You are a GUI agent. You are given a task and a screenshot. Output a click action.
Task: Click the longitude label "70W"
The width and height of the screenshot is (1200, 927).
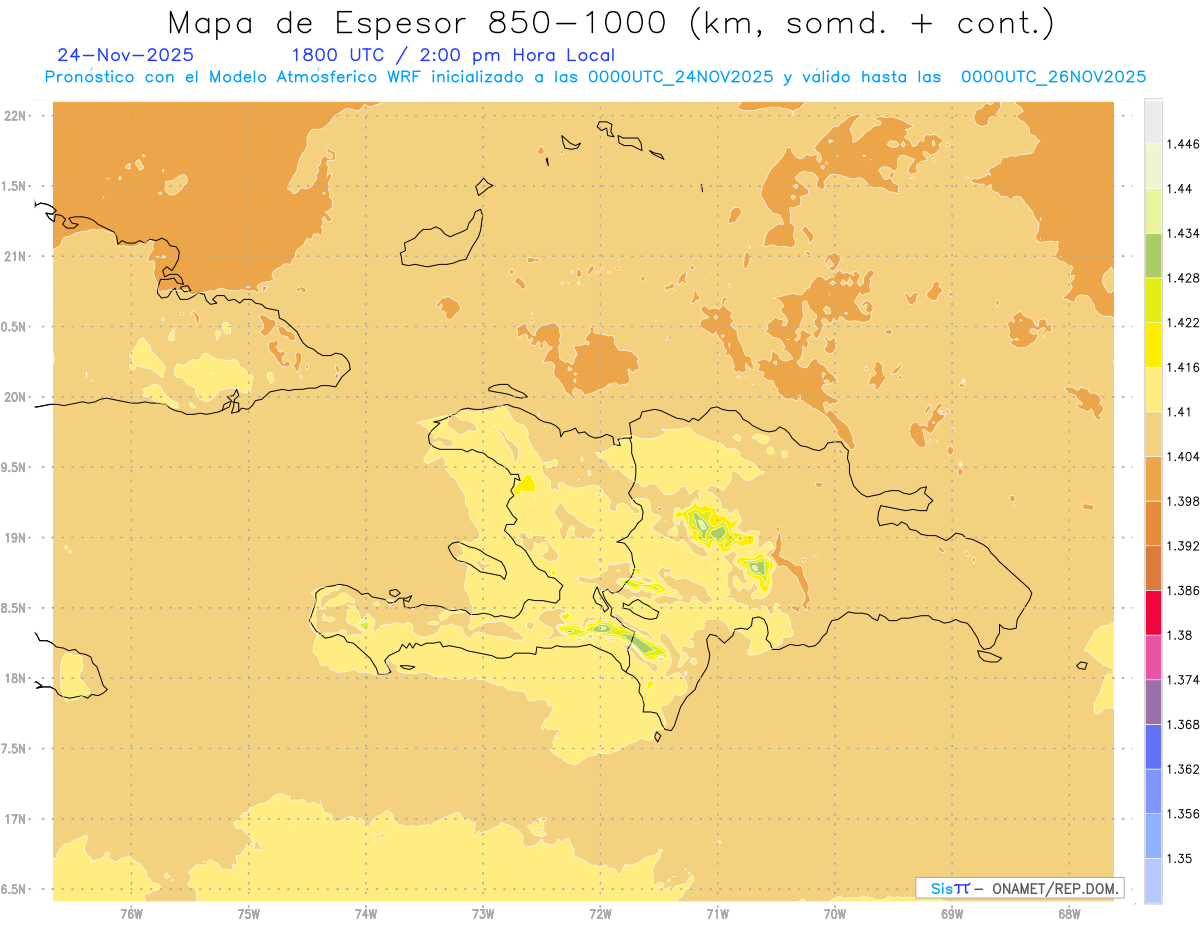[835, 914]
